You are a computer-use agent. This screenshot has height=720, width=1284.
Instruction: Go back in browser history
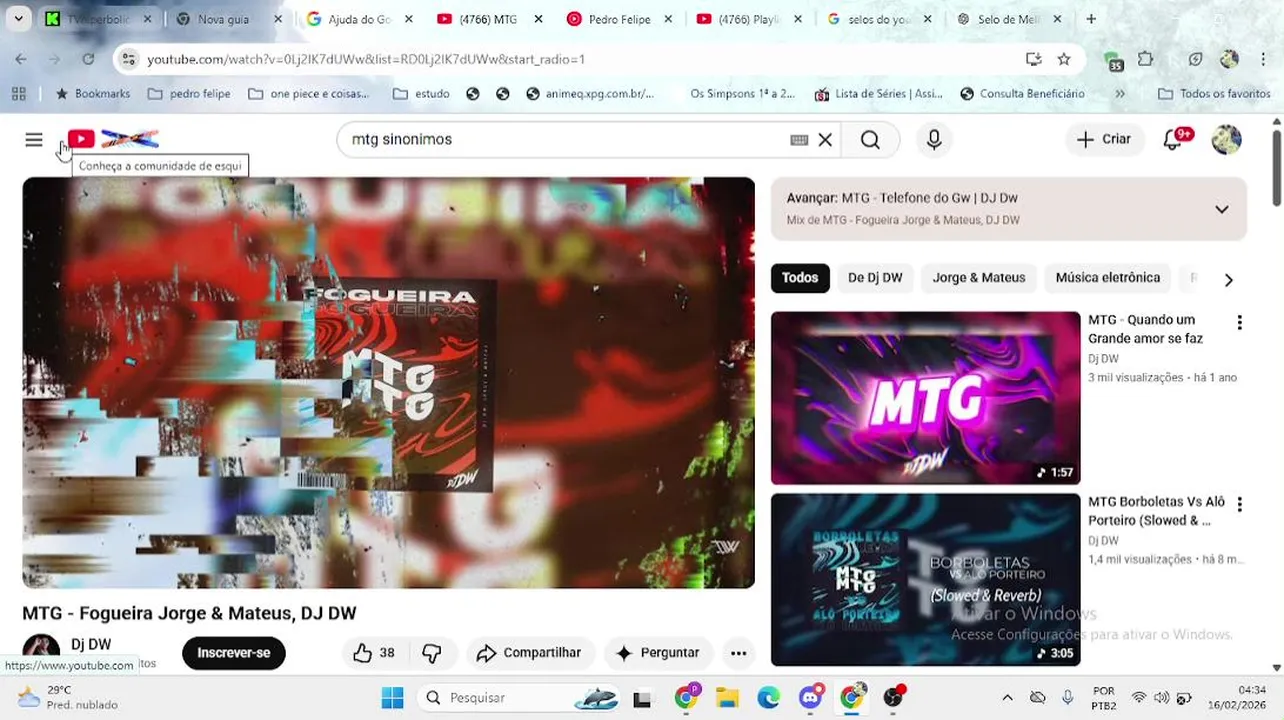tap(21, 59)
